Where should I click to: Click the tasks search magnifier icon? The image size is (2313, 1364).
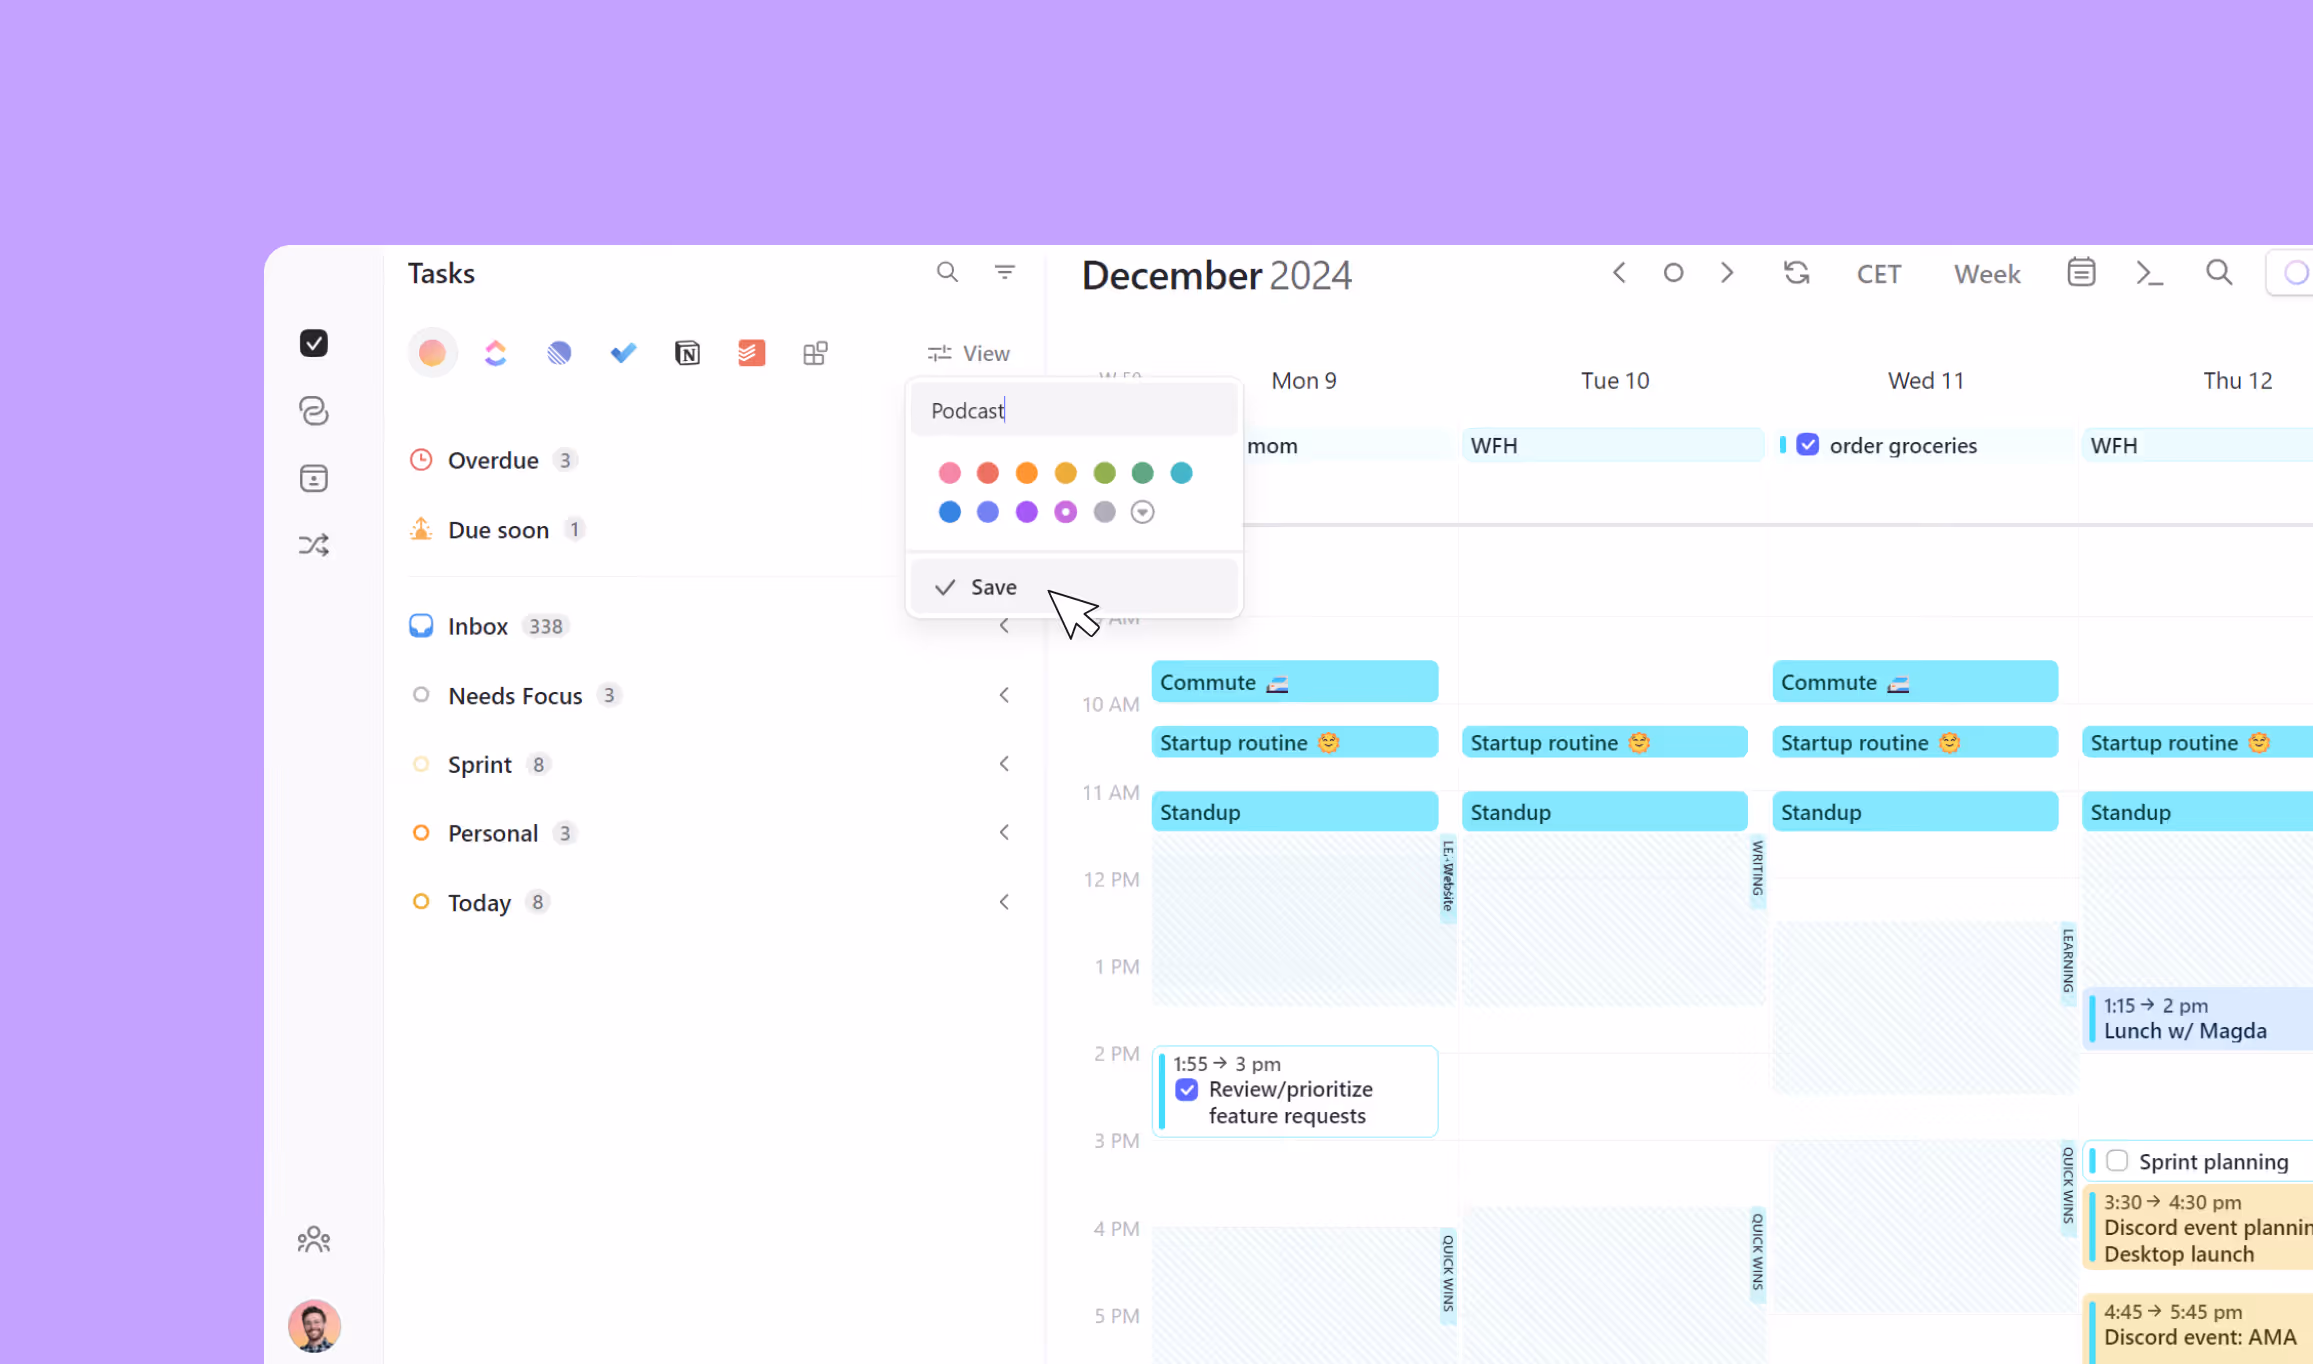947,272
